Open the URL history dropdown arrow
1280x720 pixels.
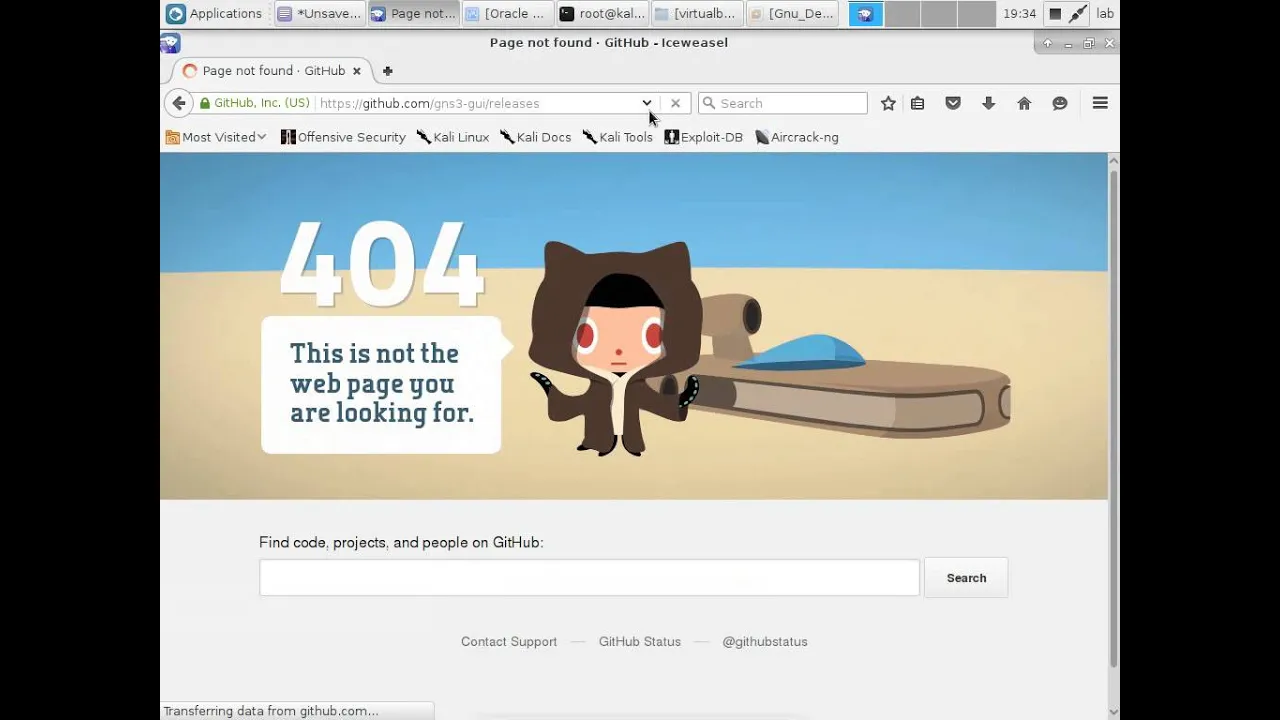pos(646,103)
